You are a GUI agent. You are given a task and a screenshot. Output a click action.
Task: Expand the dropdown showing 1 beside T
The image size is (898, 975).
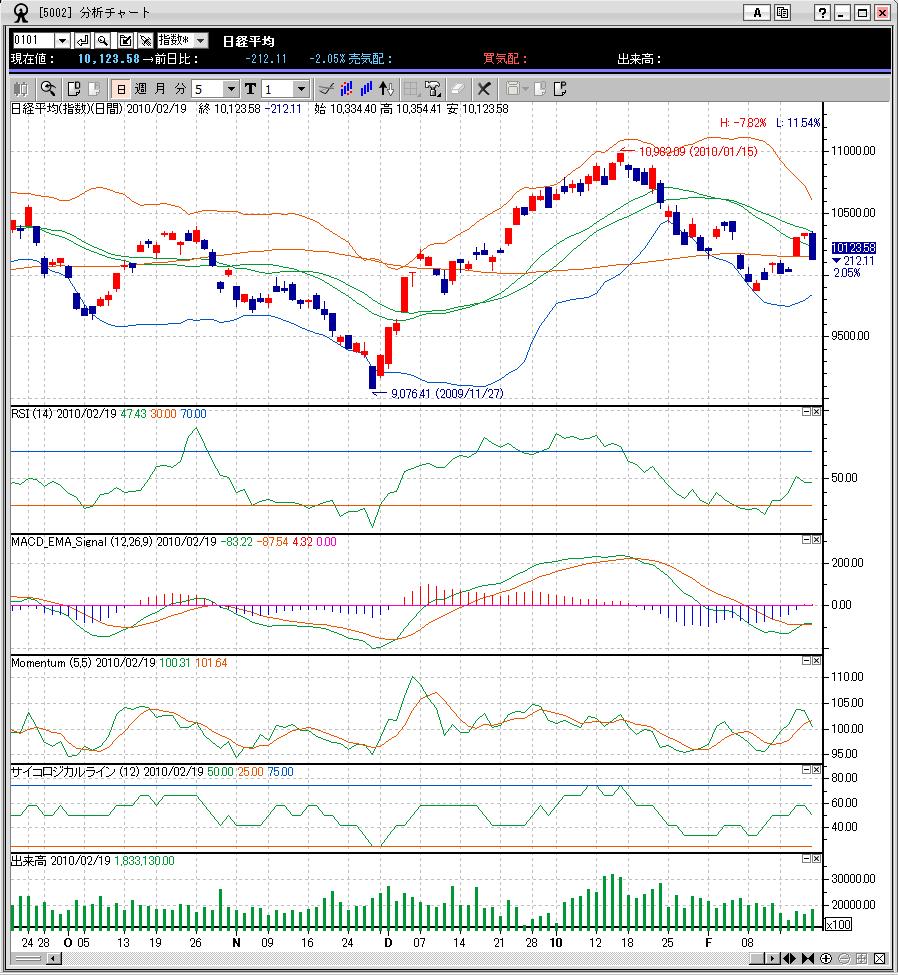click(301, 89)
